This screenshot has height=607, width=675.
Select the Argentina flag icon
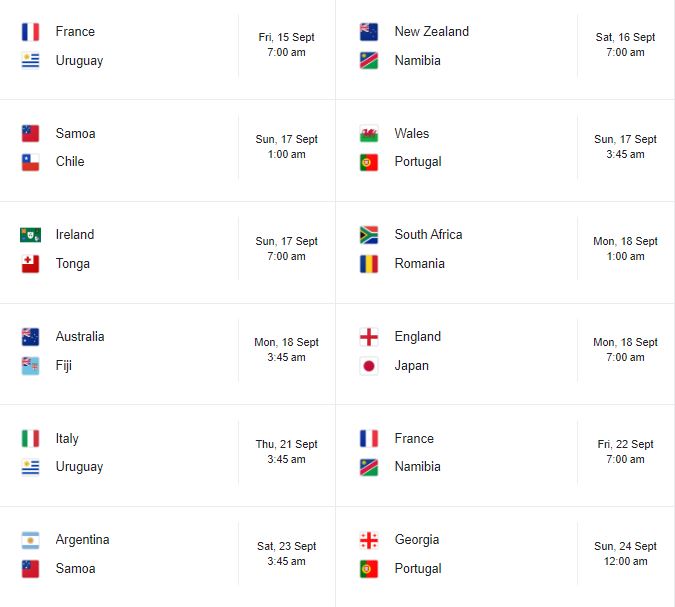(30, 540)
